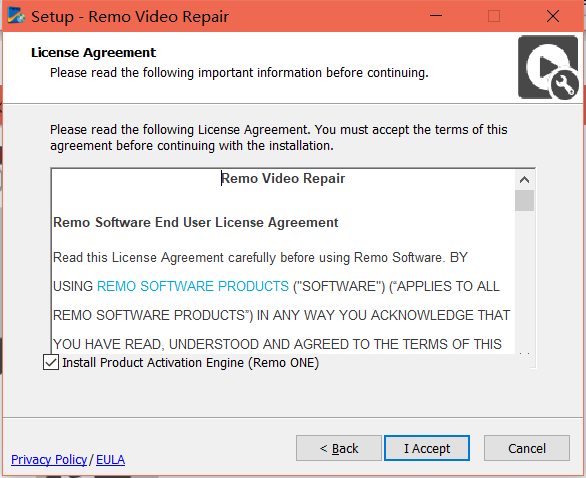Click the Setup app icon in title bar
The width and height of the screenshot is (586, 478).
(16, 16)
